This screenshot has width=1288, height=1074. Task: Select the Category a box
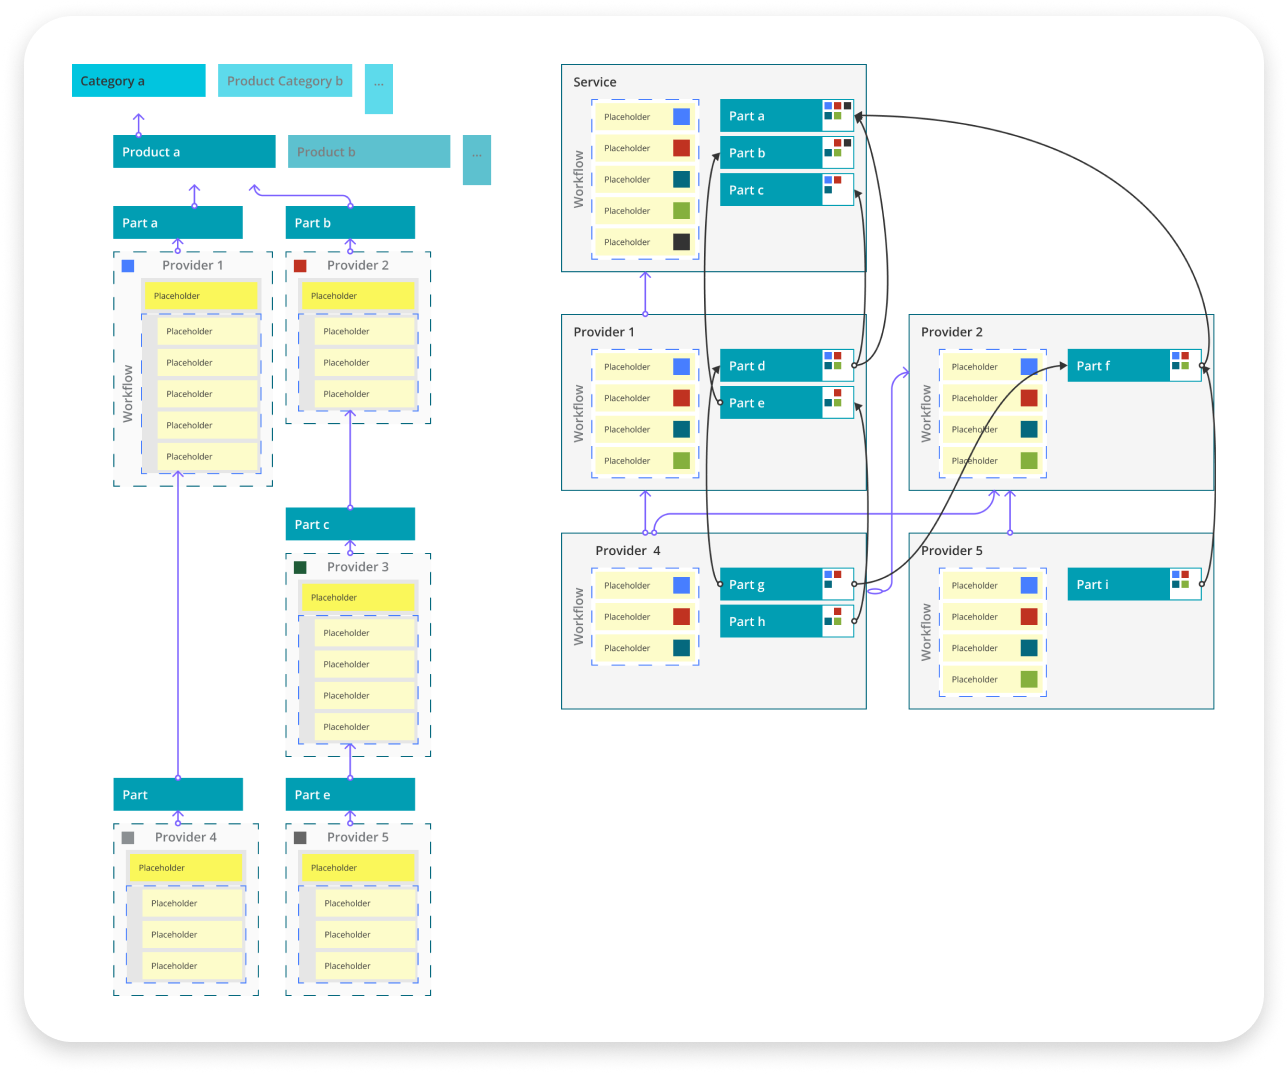[138, 80]
